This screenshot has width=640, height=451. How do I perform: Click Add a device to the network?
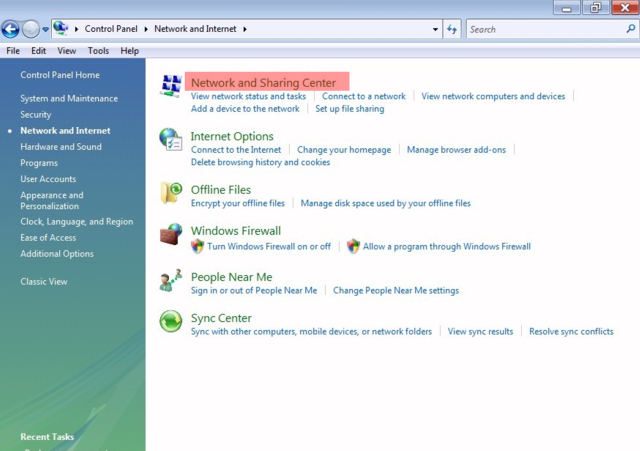tap(245, 109)
